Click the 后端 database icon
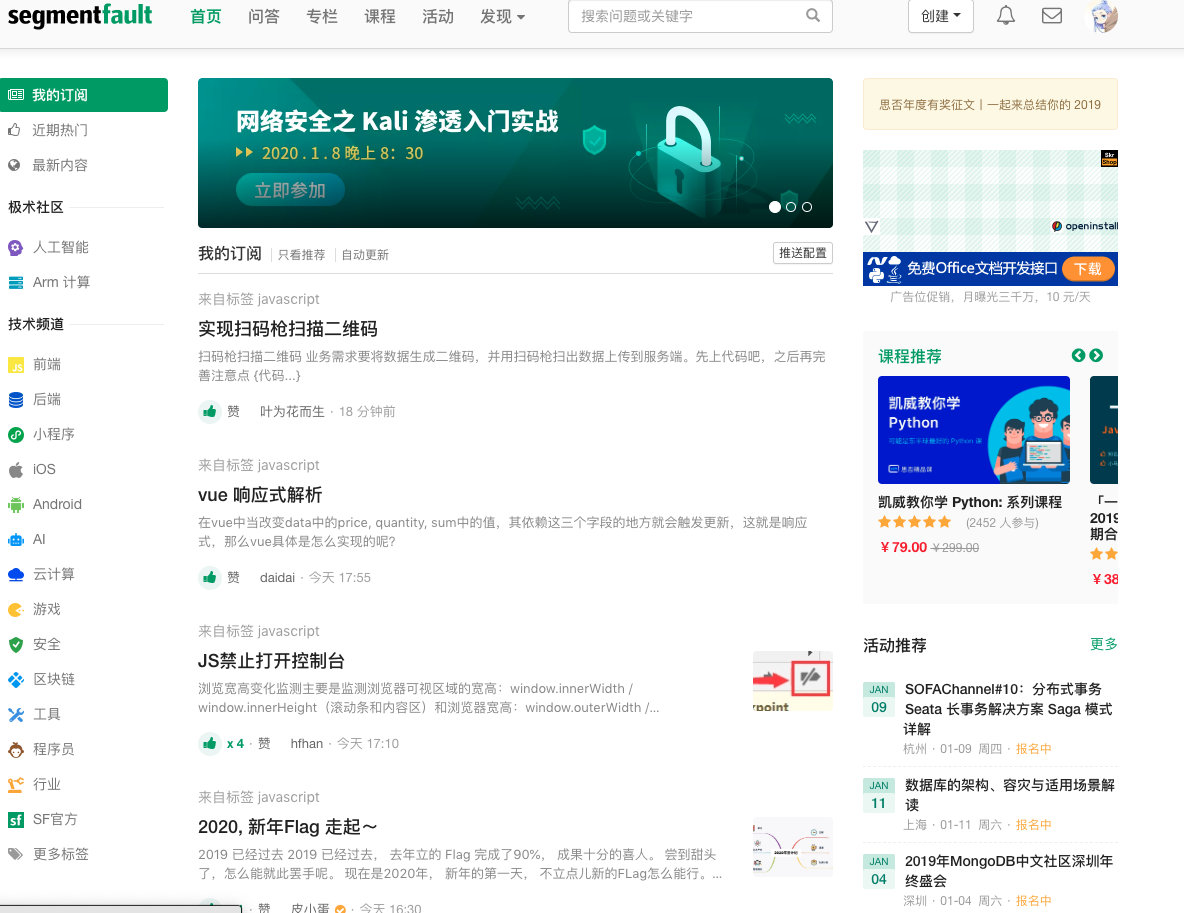Image resolution: width=1184 pixels, height=913 pixels. [x=15, y=400]
